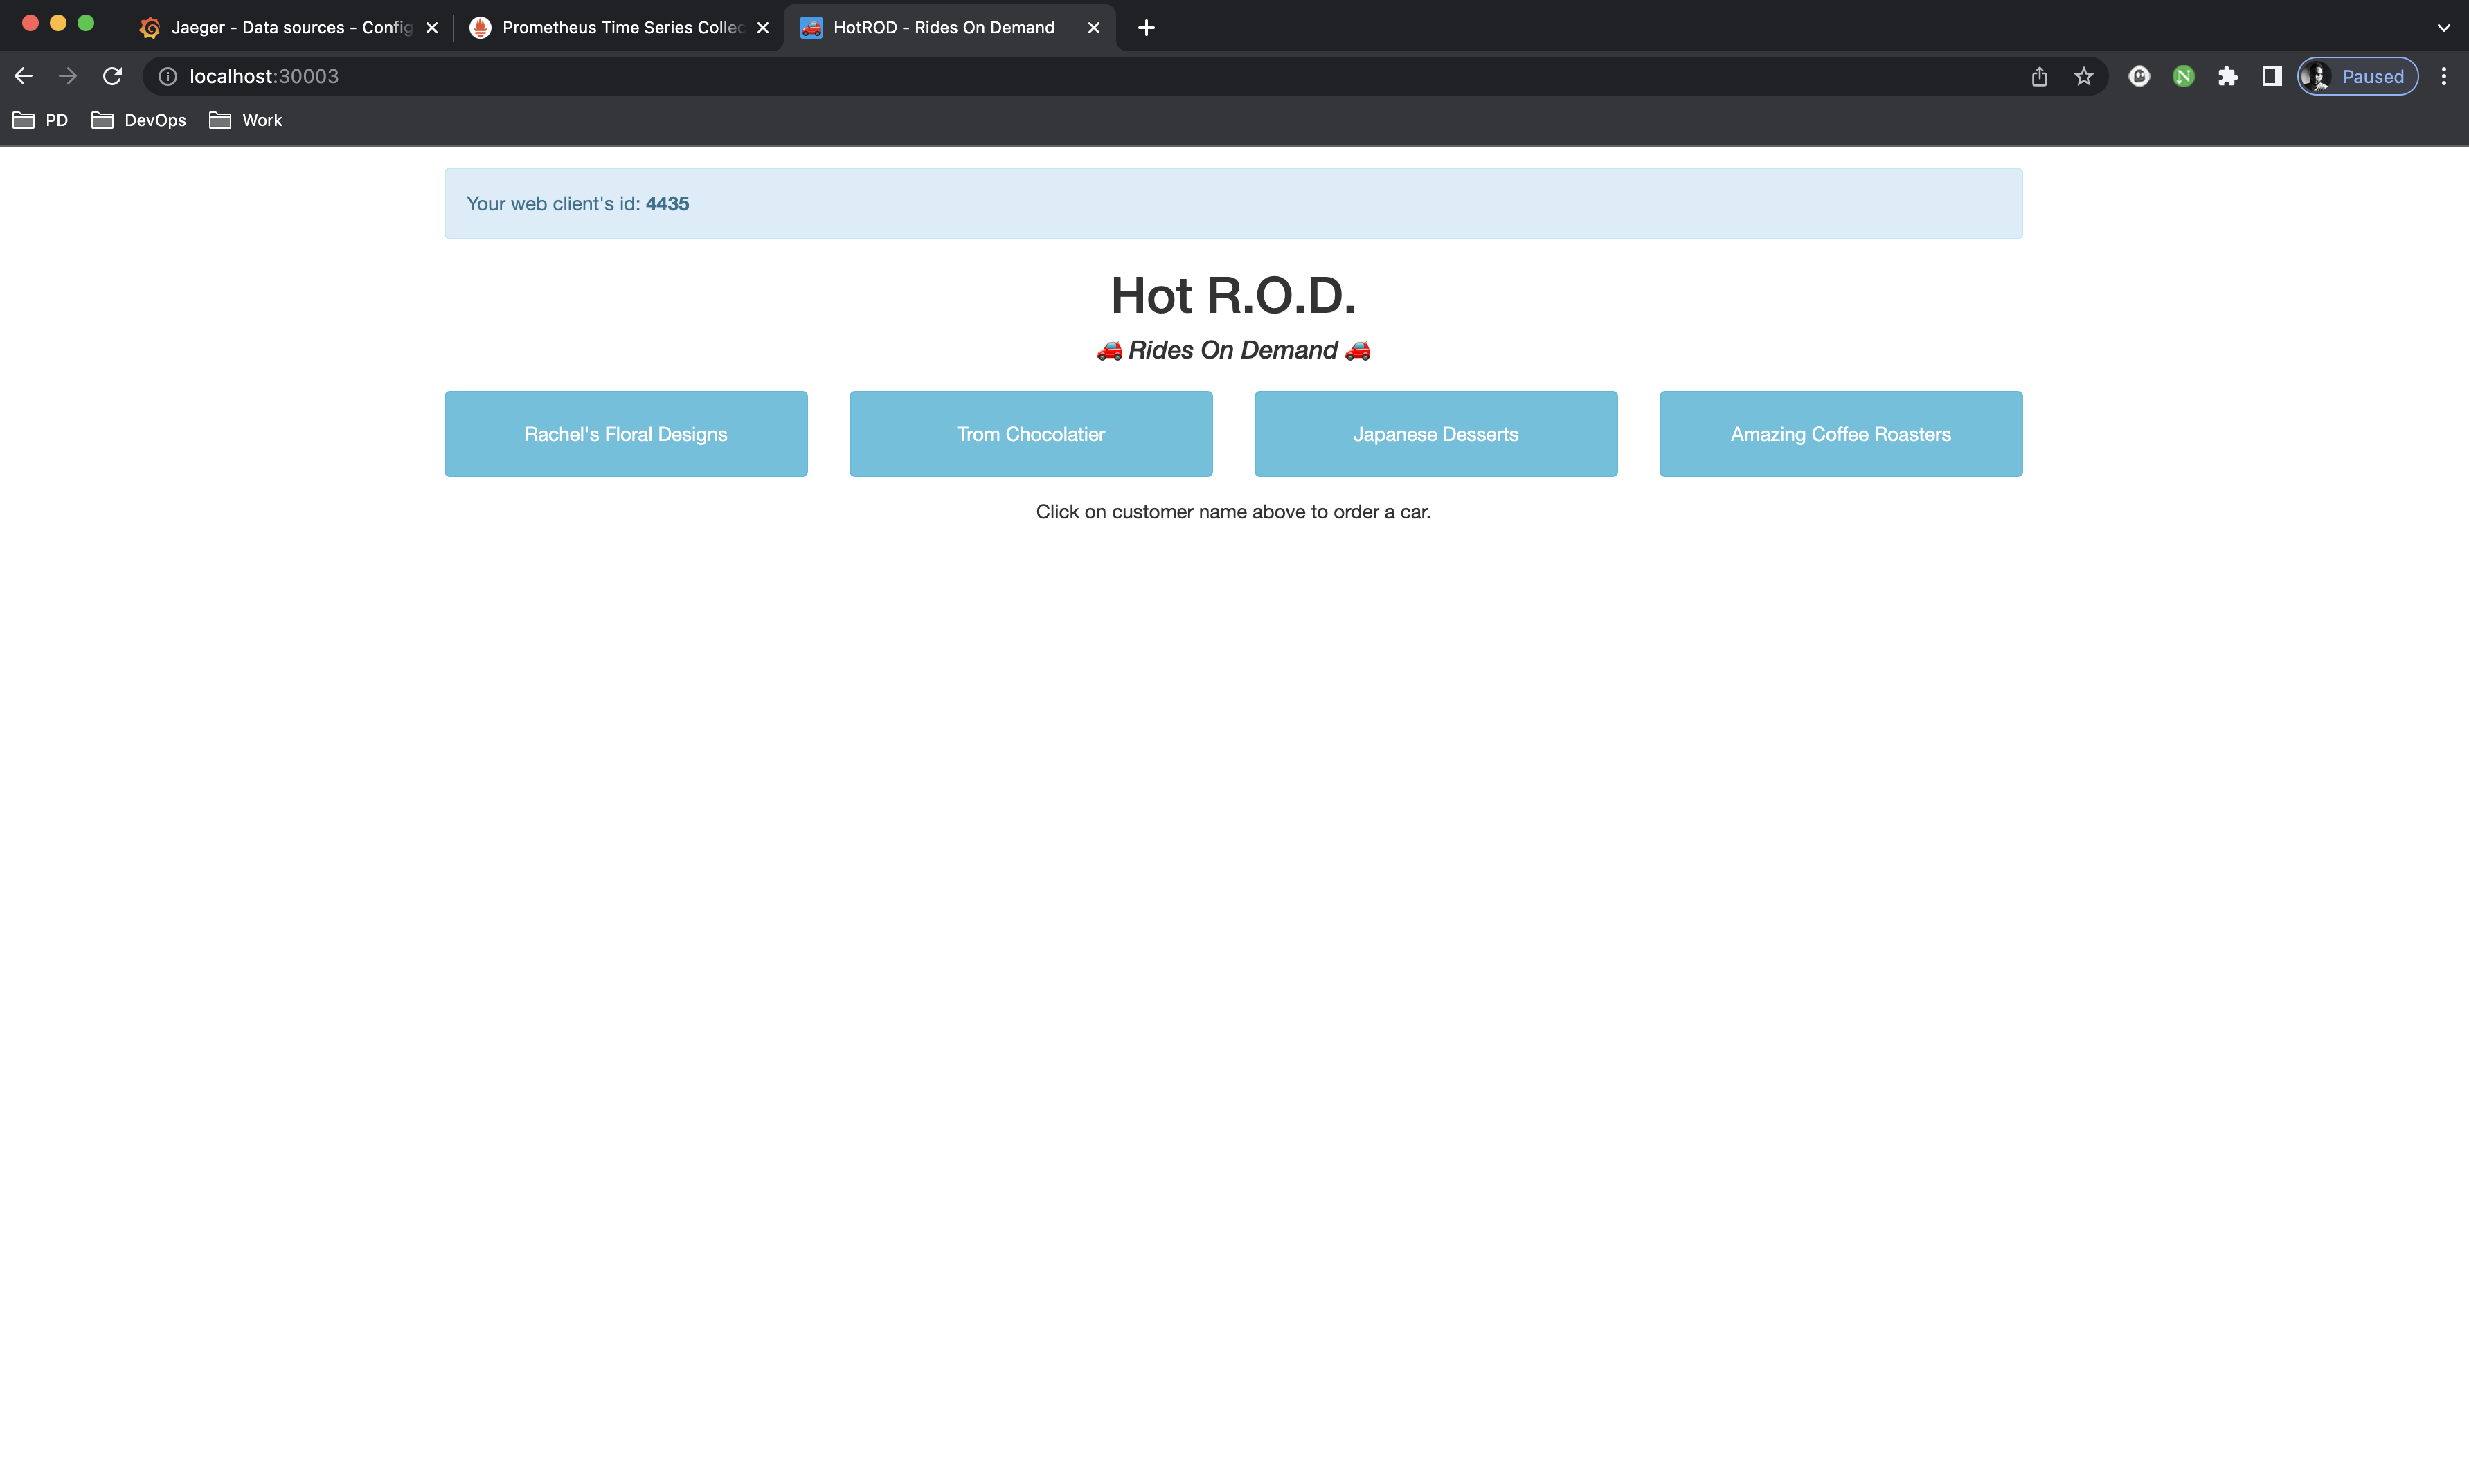Click the site information icon
Viewport: 2469px width, 1484px height.
pyautogui.click(x=168, y=76)
